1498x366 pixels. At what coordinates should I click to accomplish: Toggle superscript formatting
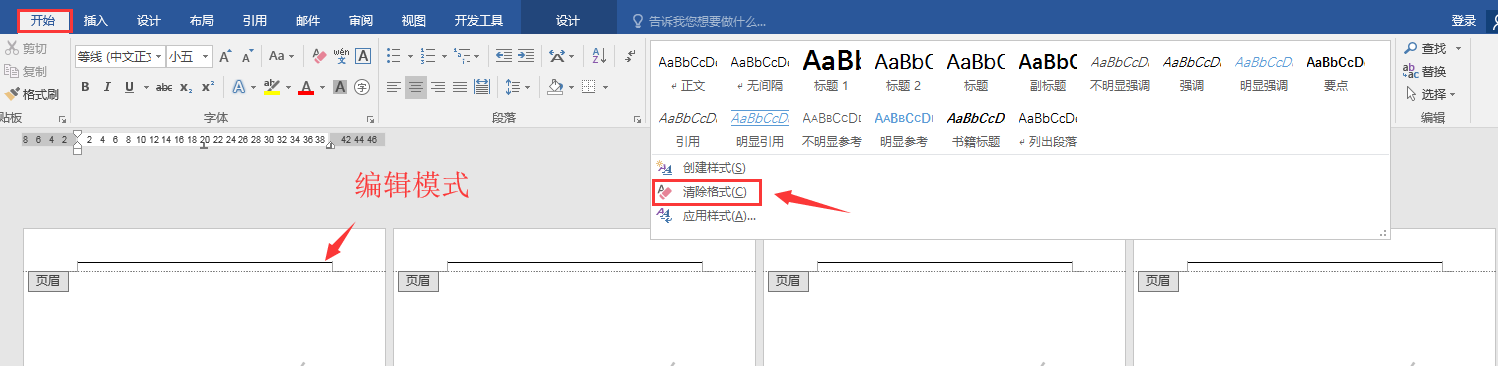tap(207, 87)
